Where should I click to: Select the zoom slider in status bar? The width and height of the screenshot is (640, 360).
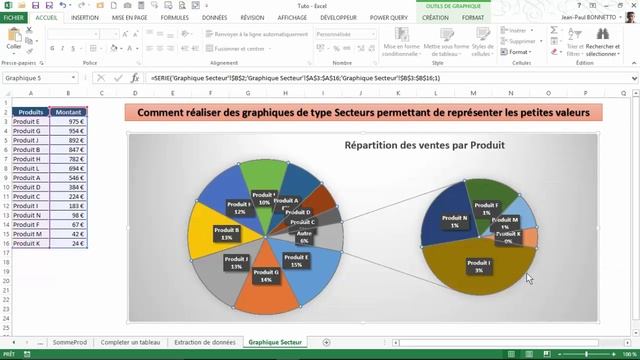587,354
